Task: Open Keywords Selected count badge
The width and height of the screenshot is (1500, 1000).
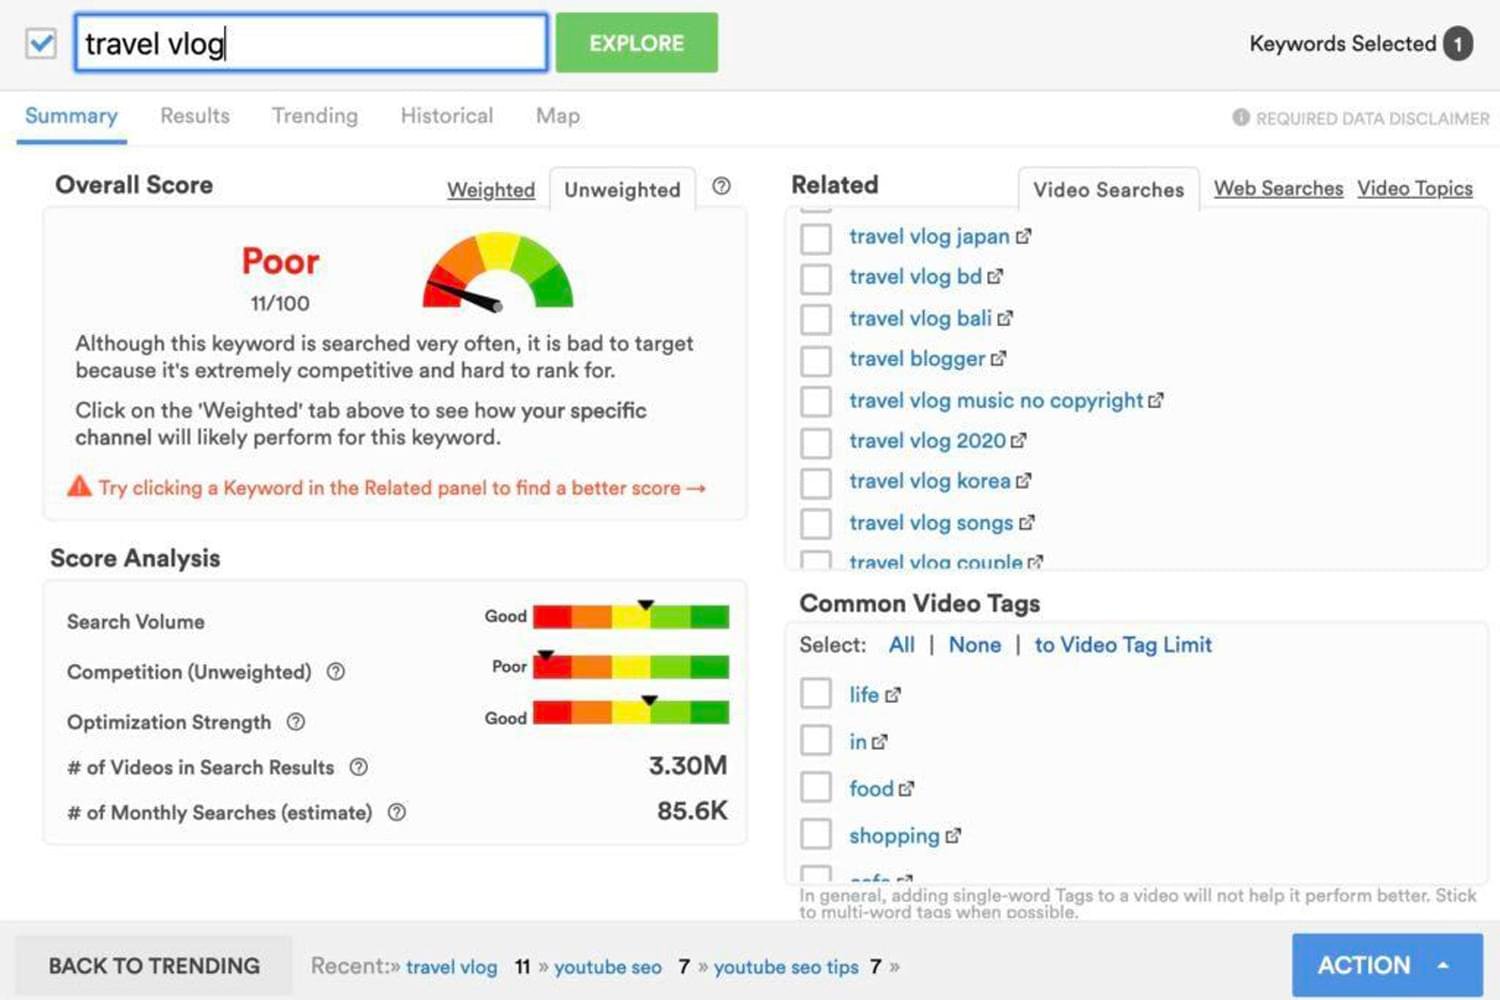Action: [x=1457, y=44]
